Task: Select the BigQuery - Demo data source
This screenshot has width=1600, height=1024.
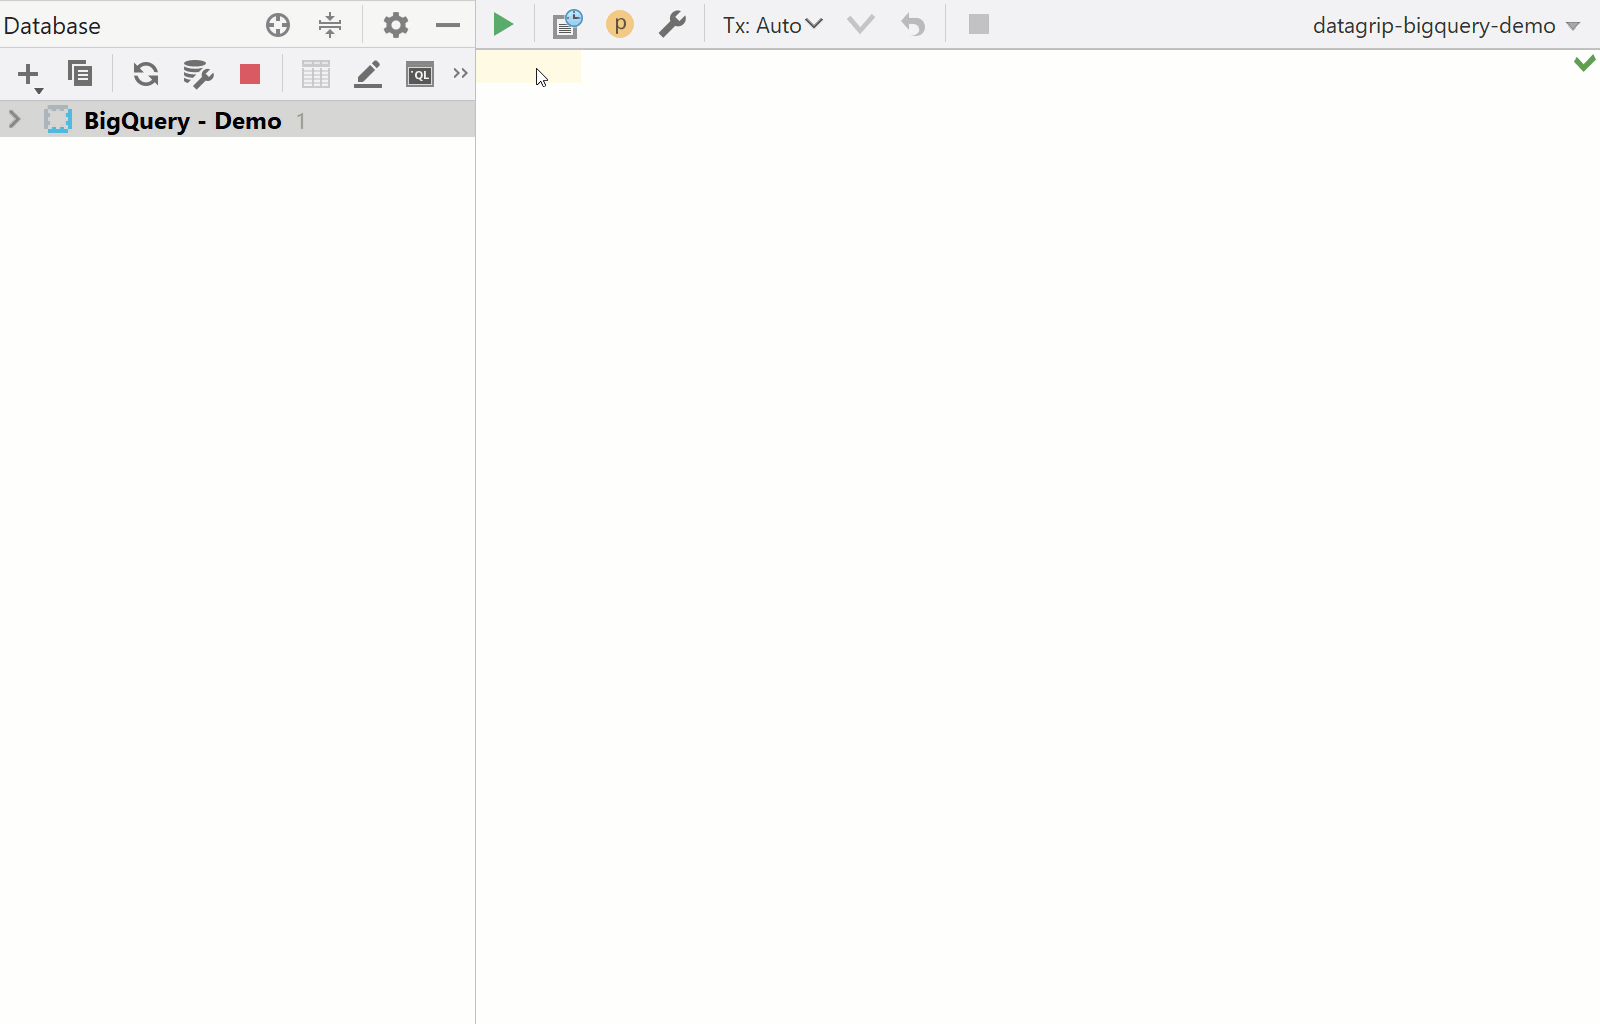Action: (237, 120)
